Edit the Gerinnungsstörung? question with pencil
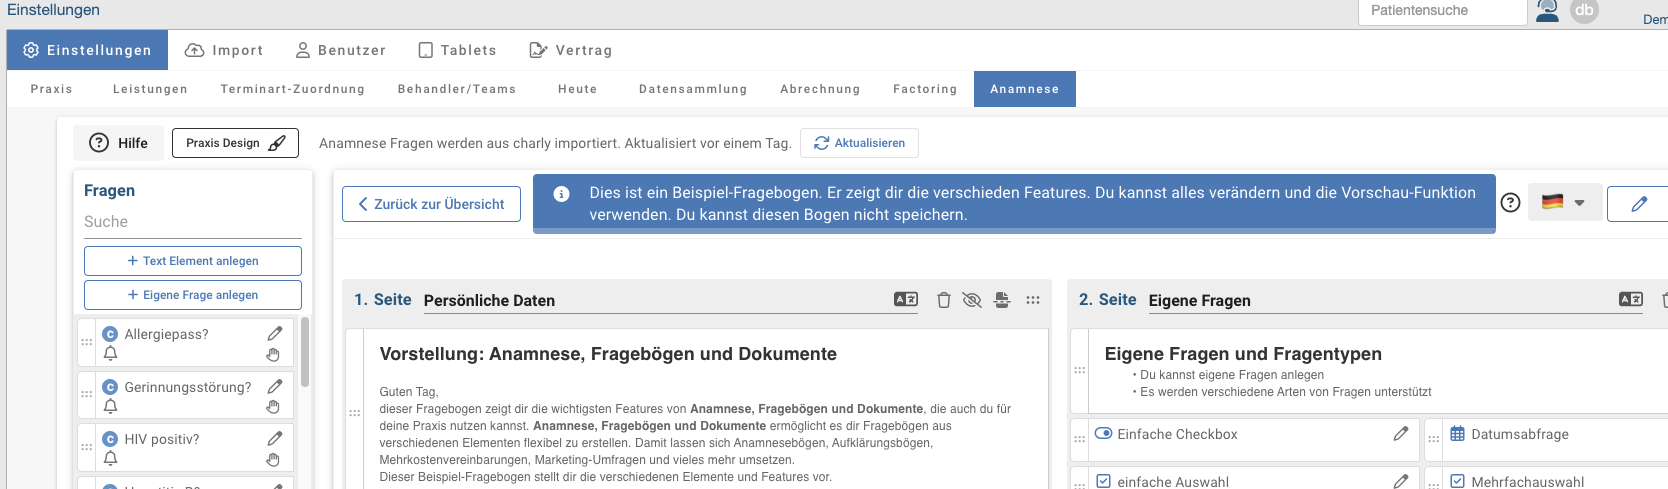1668x489 pixels. [275, 386]
